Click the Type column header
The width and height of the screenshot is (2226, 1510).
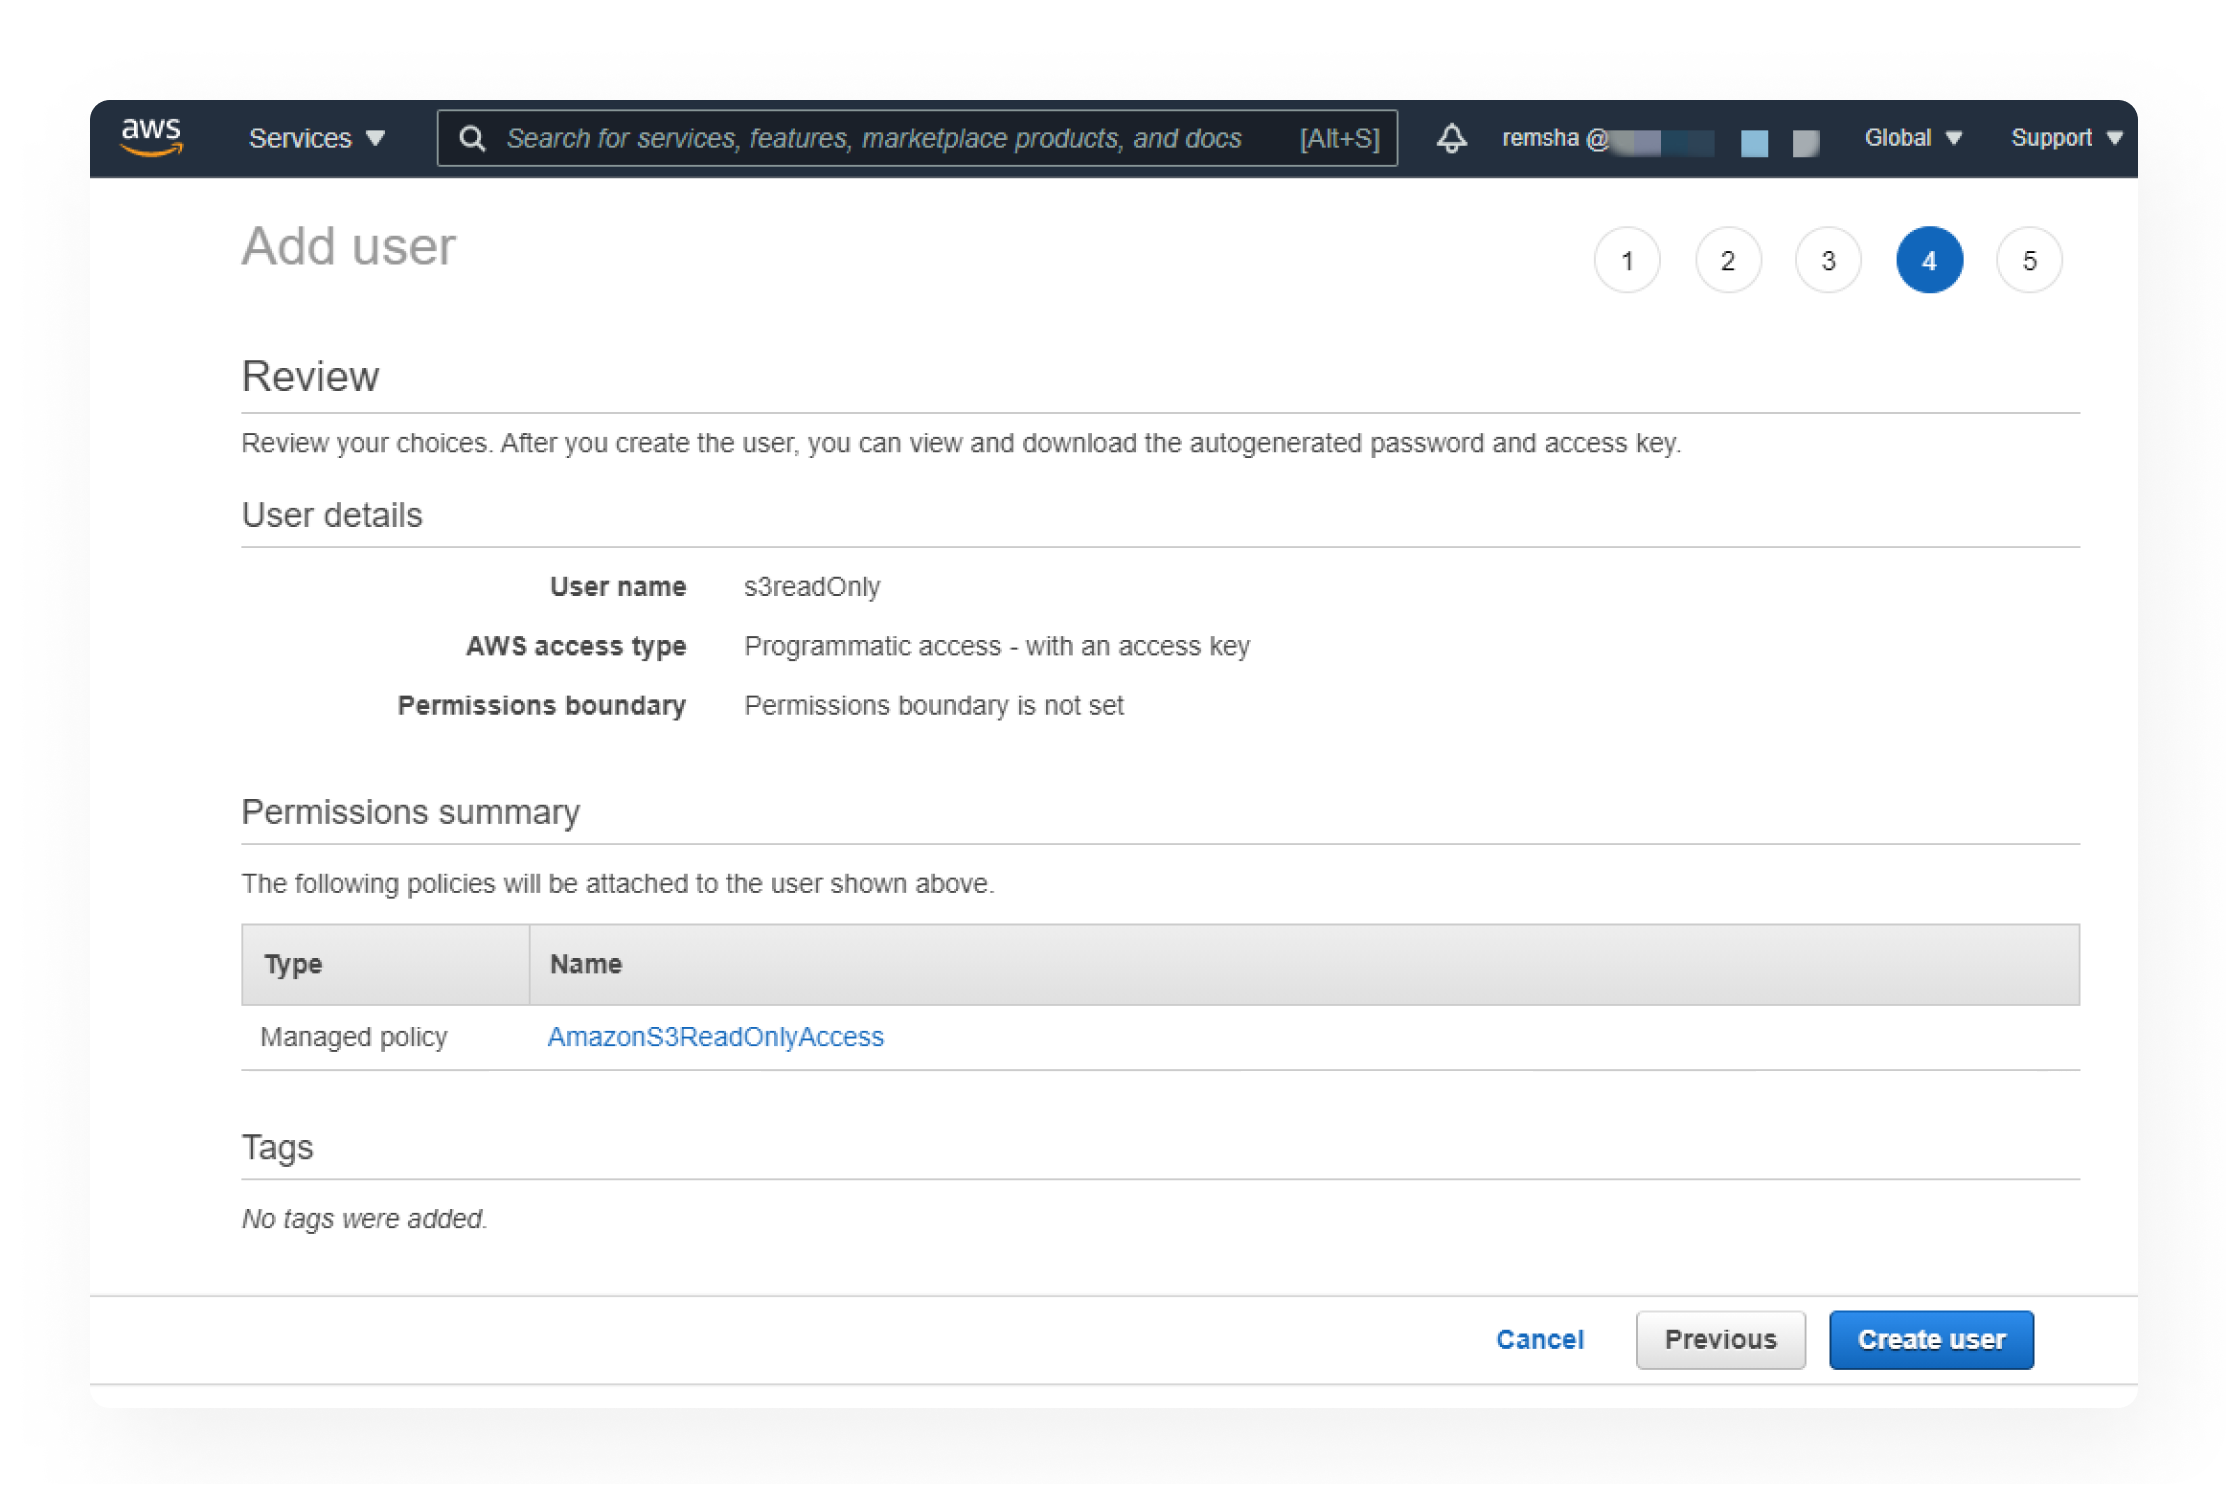tap(293, 964)
